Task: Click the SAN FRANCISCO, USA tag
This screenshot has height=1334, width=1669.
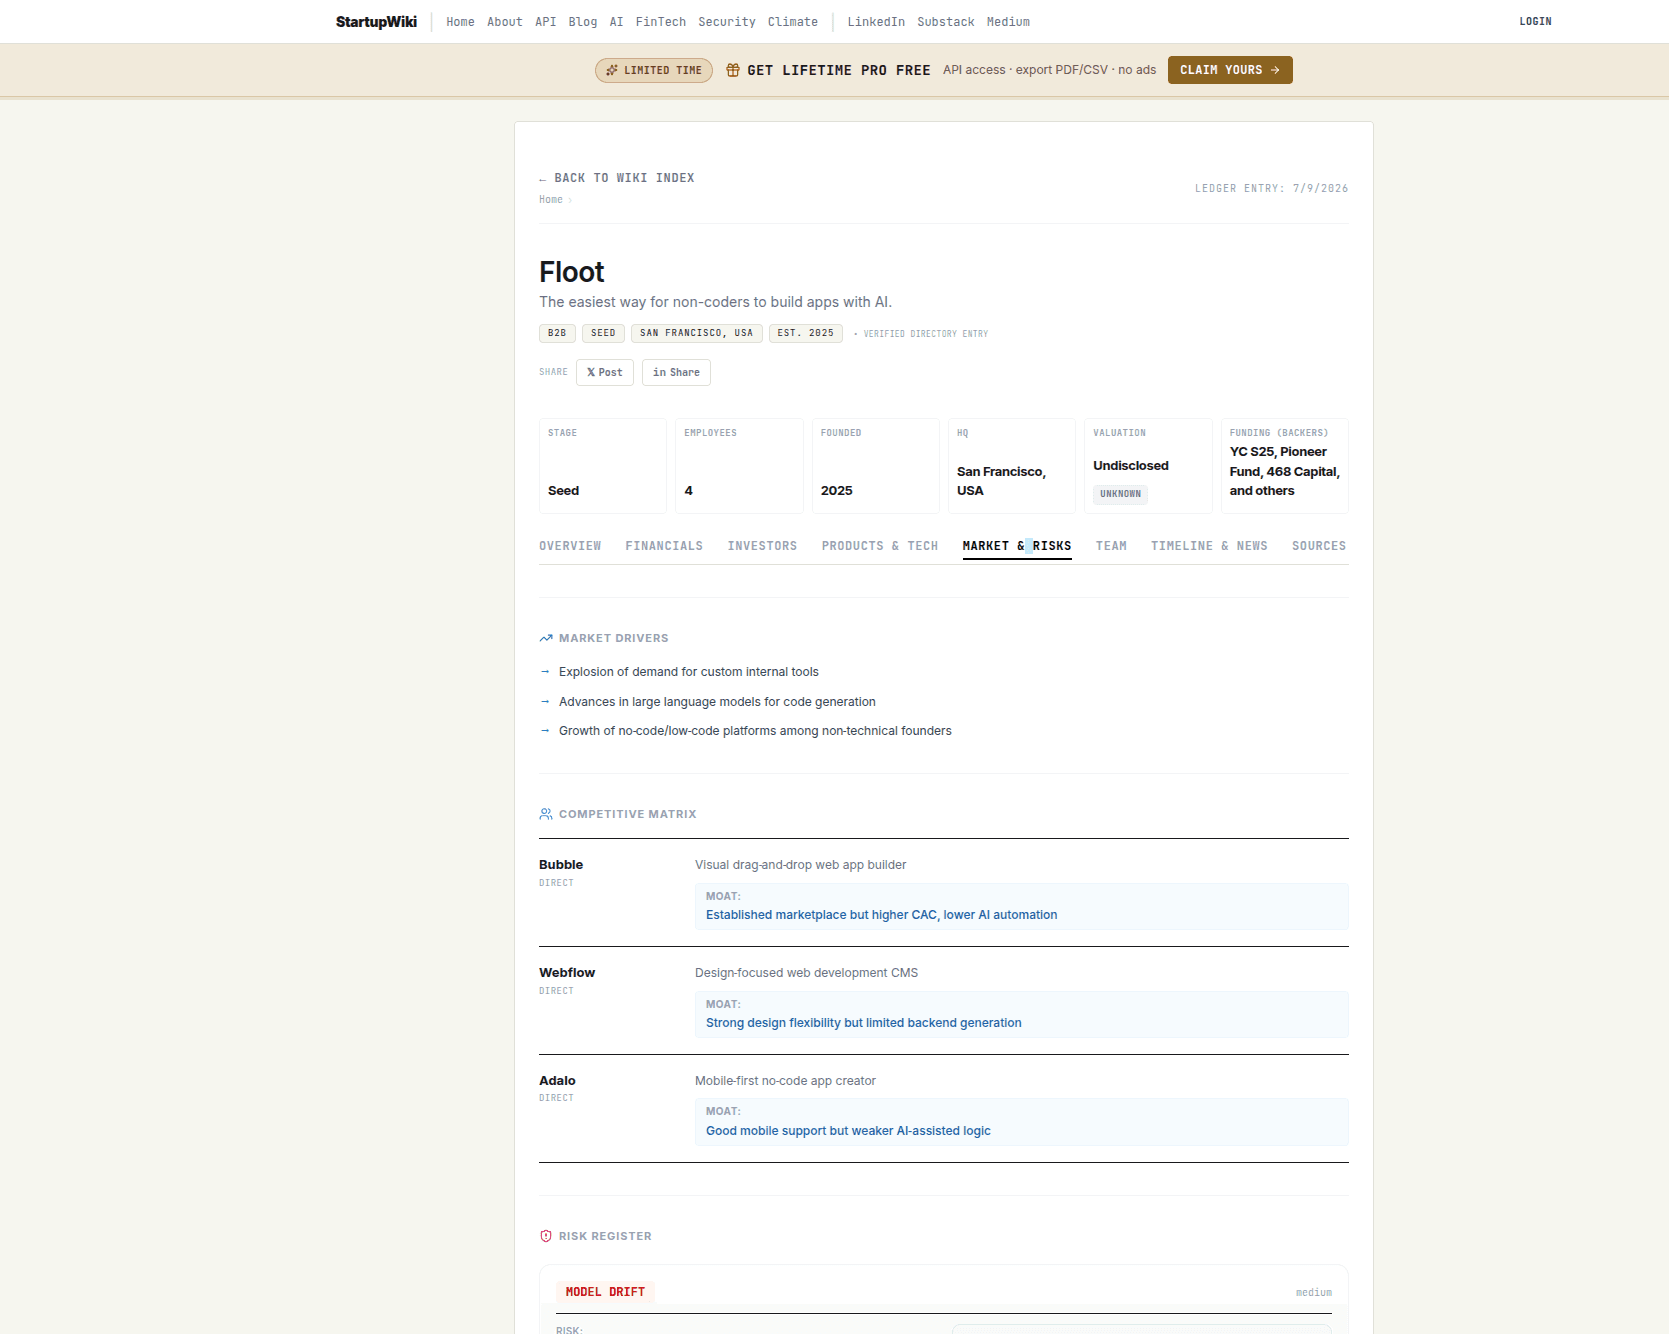Action: tap(697, 333)
